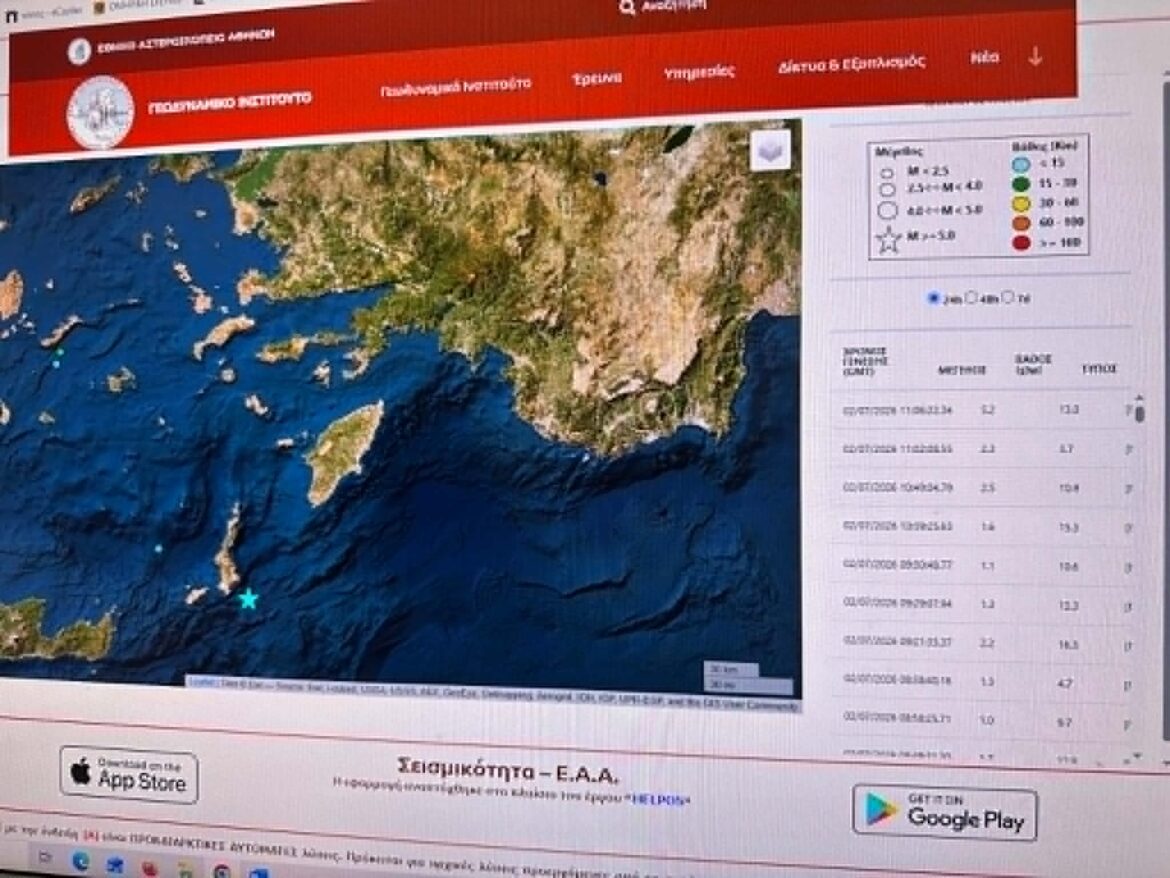Sort by the ΜΕΓΕΘΟΣ column header
Screen dimensions: 1170x878
962,370
